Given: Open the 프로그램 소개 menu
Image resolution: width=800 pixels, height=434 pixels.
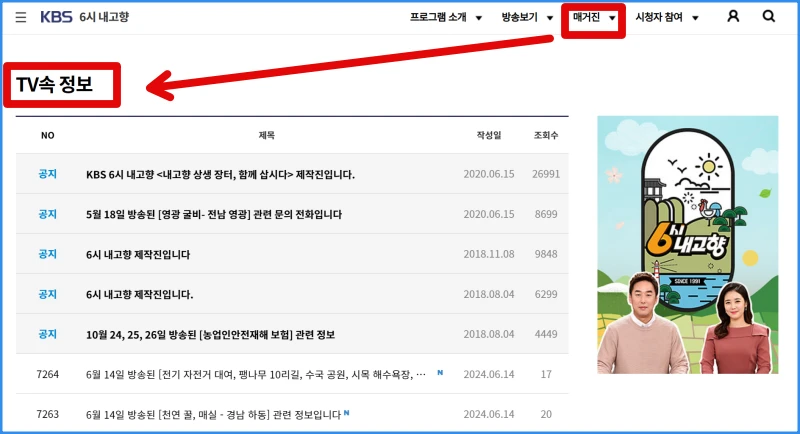Looking at the screenshot, I should click(x=438, y=17).
